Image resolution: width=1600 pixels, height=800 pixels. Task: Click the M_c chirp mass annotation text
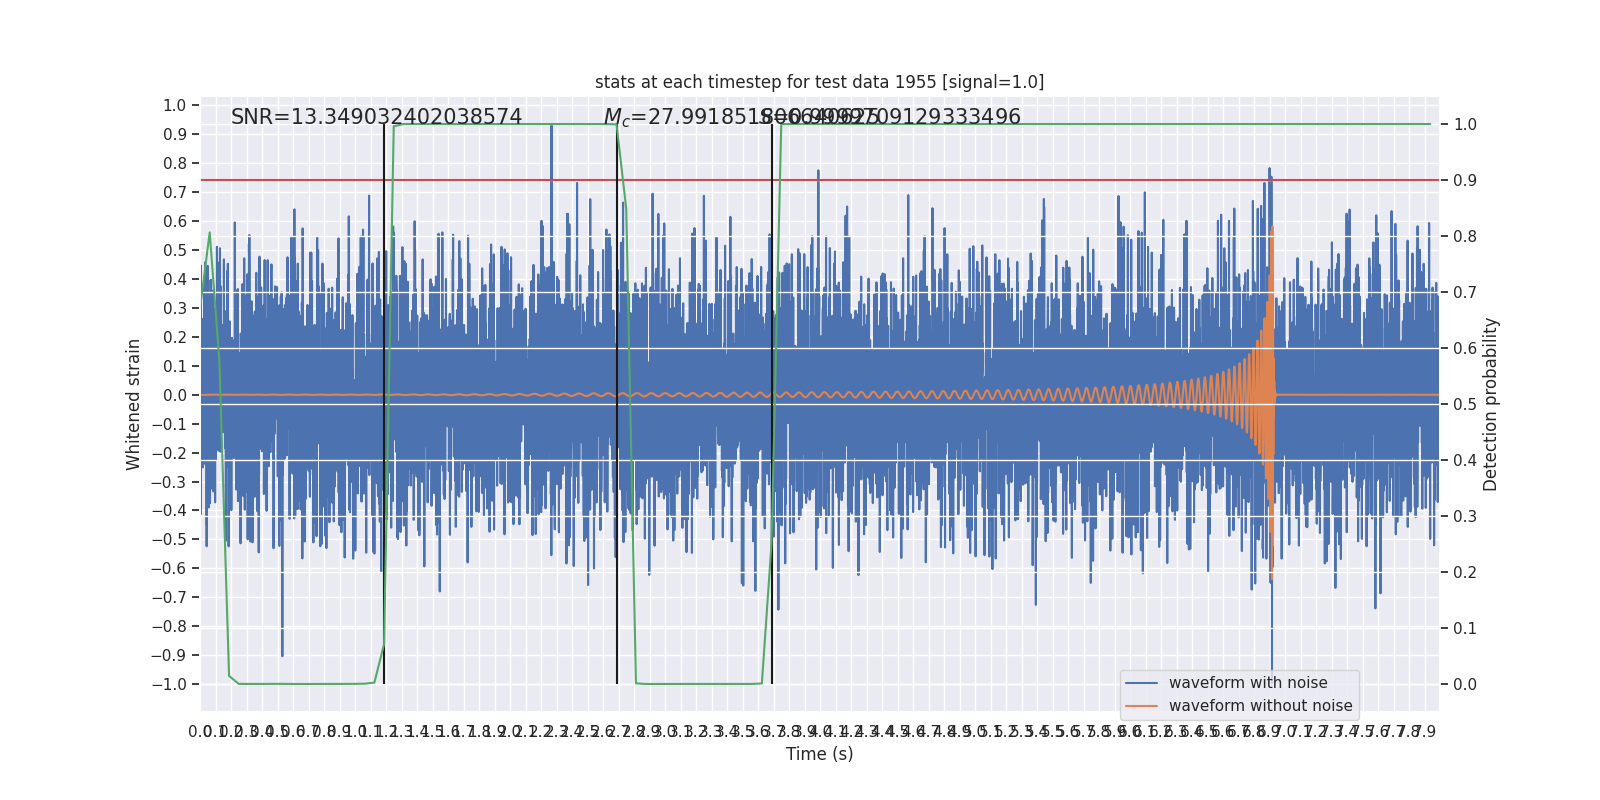pos(740,117)
